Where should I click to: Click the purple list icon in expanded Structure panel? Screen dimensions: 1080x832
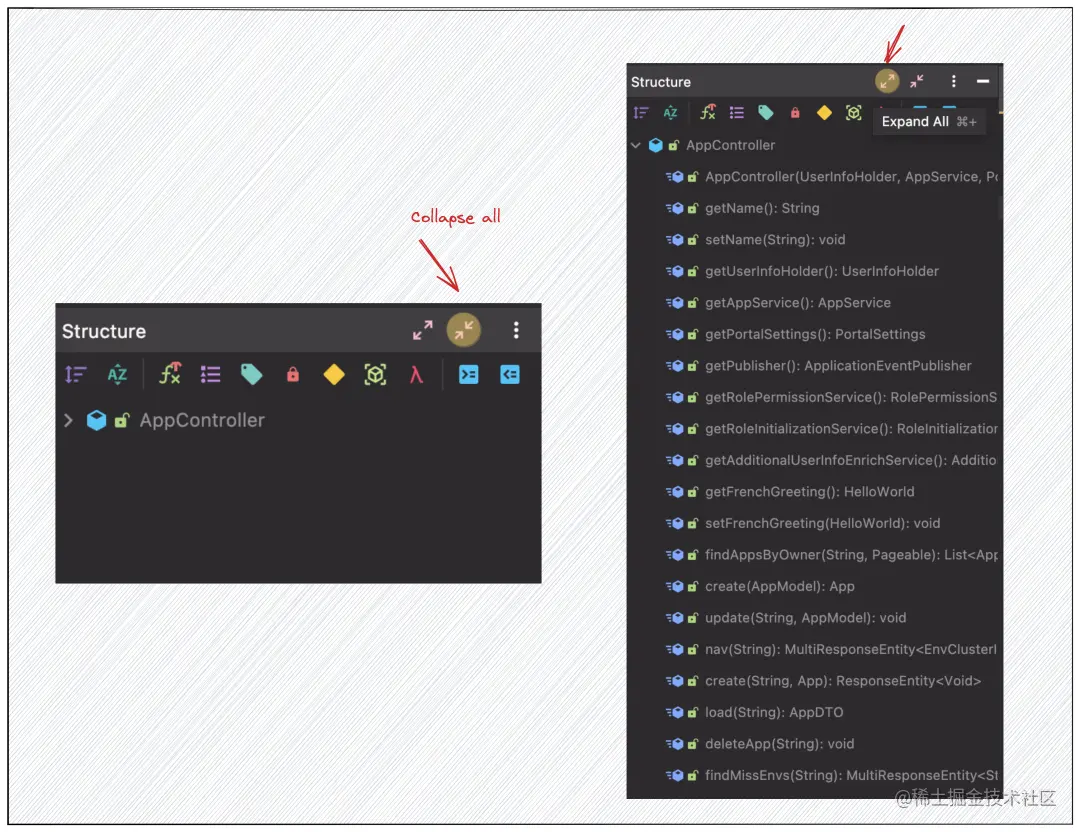(x=737, y=113)
